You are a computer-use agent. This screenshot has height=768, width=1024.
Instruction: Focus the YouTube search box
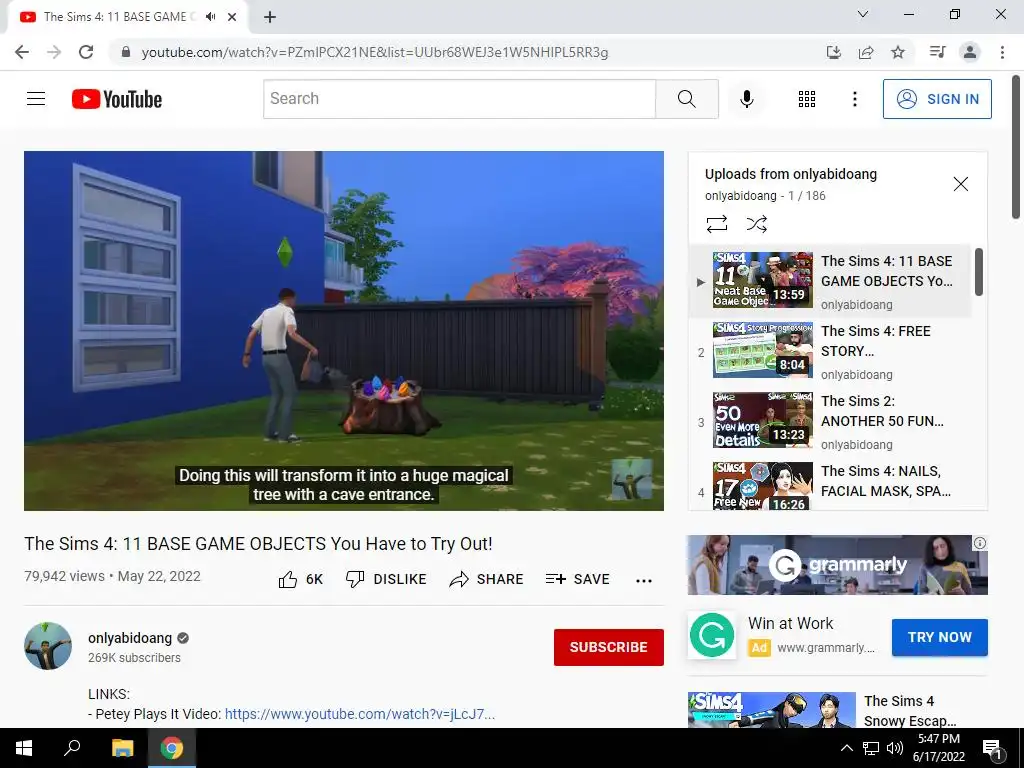click(x=459, y=99)
